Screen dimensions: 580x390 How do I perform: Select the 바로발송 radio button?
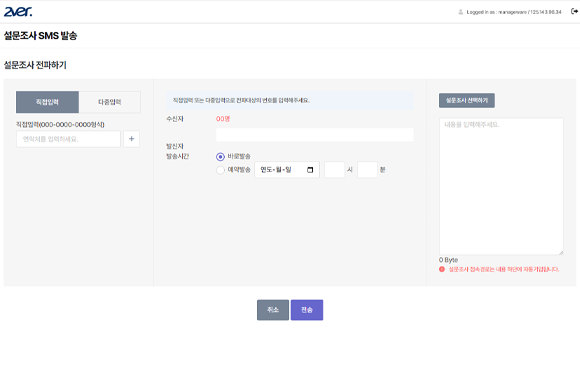[x=220, y=157]
